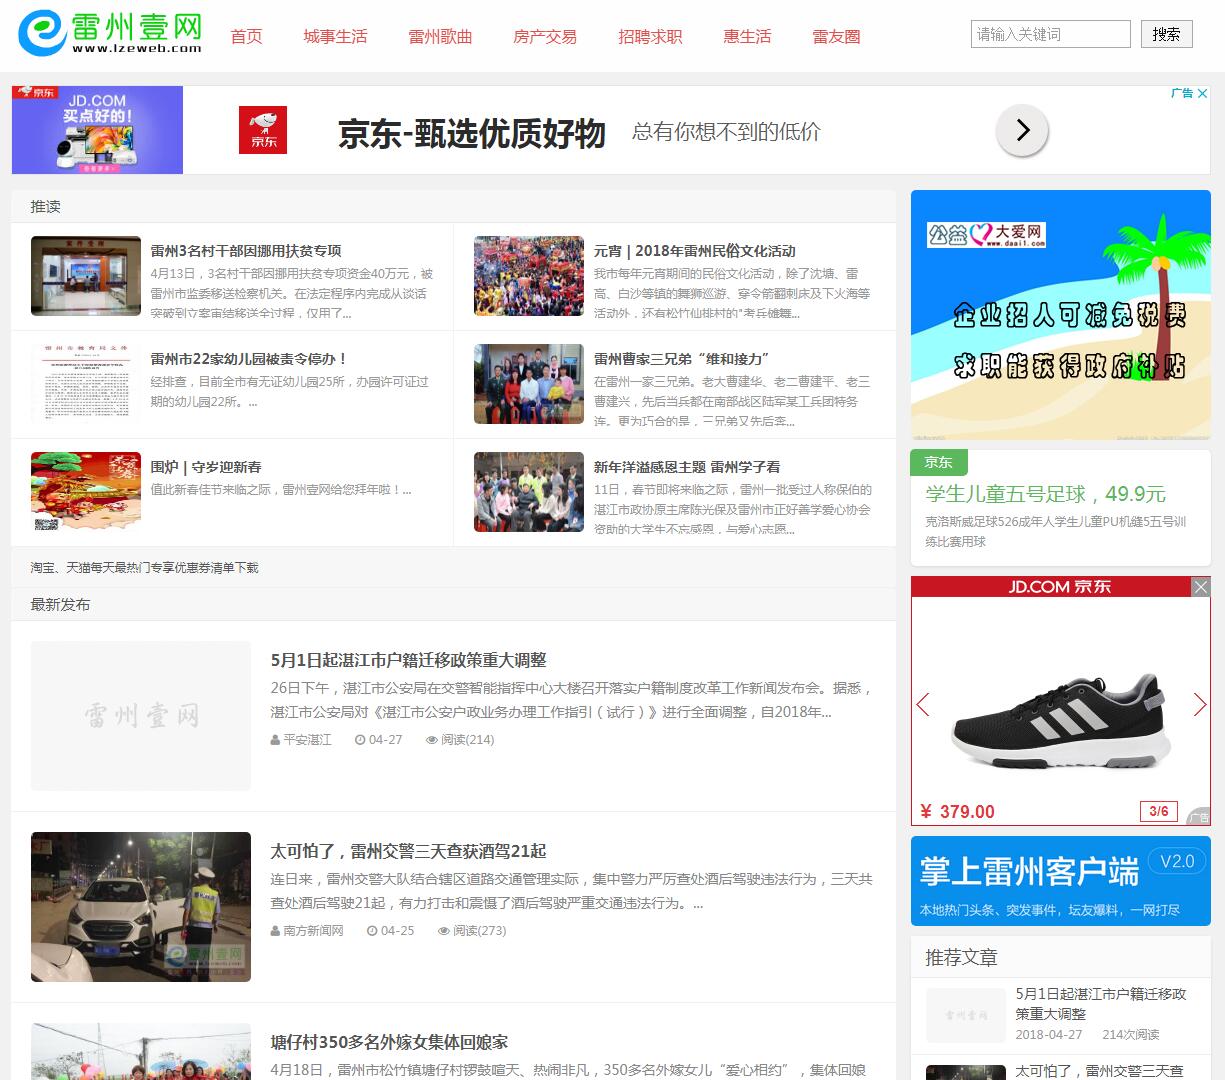Click the 3/6 carousel page indicator
This screenshot has height=1080, width=1225.
coord(1159,812)
